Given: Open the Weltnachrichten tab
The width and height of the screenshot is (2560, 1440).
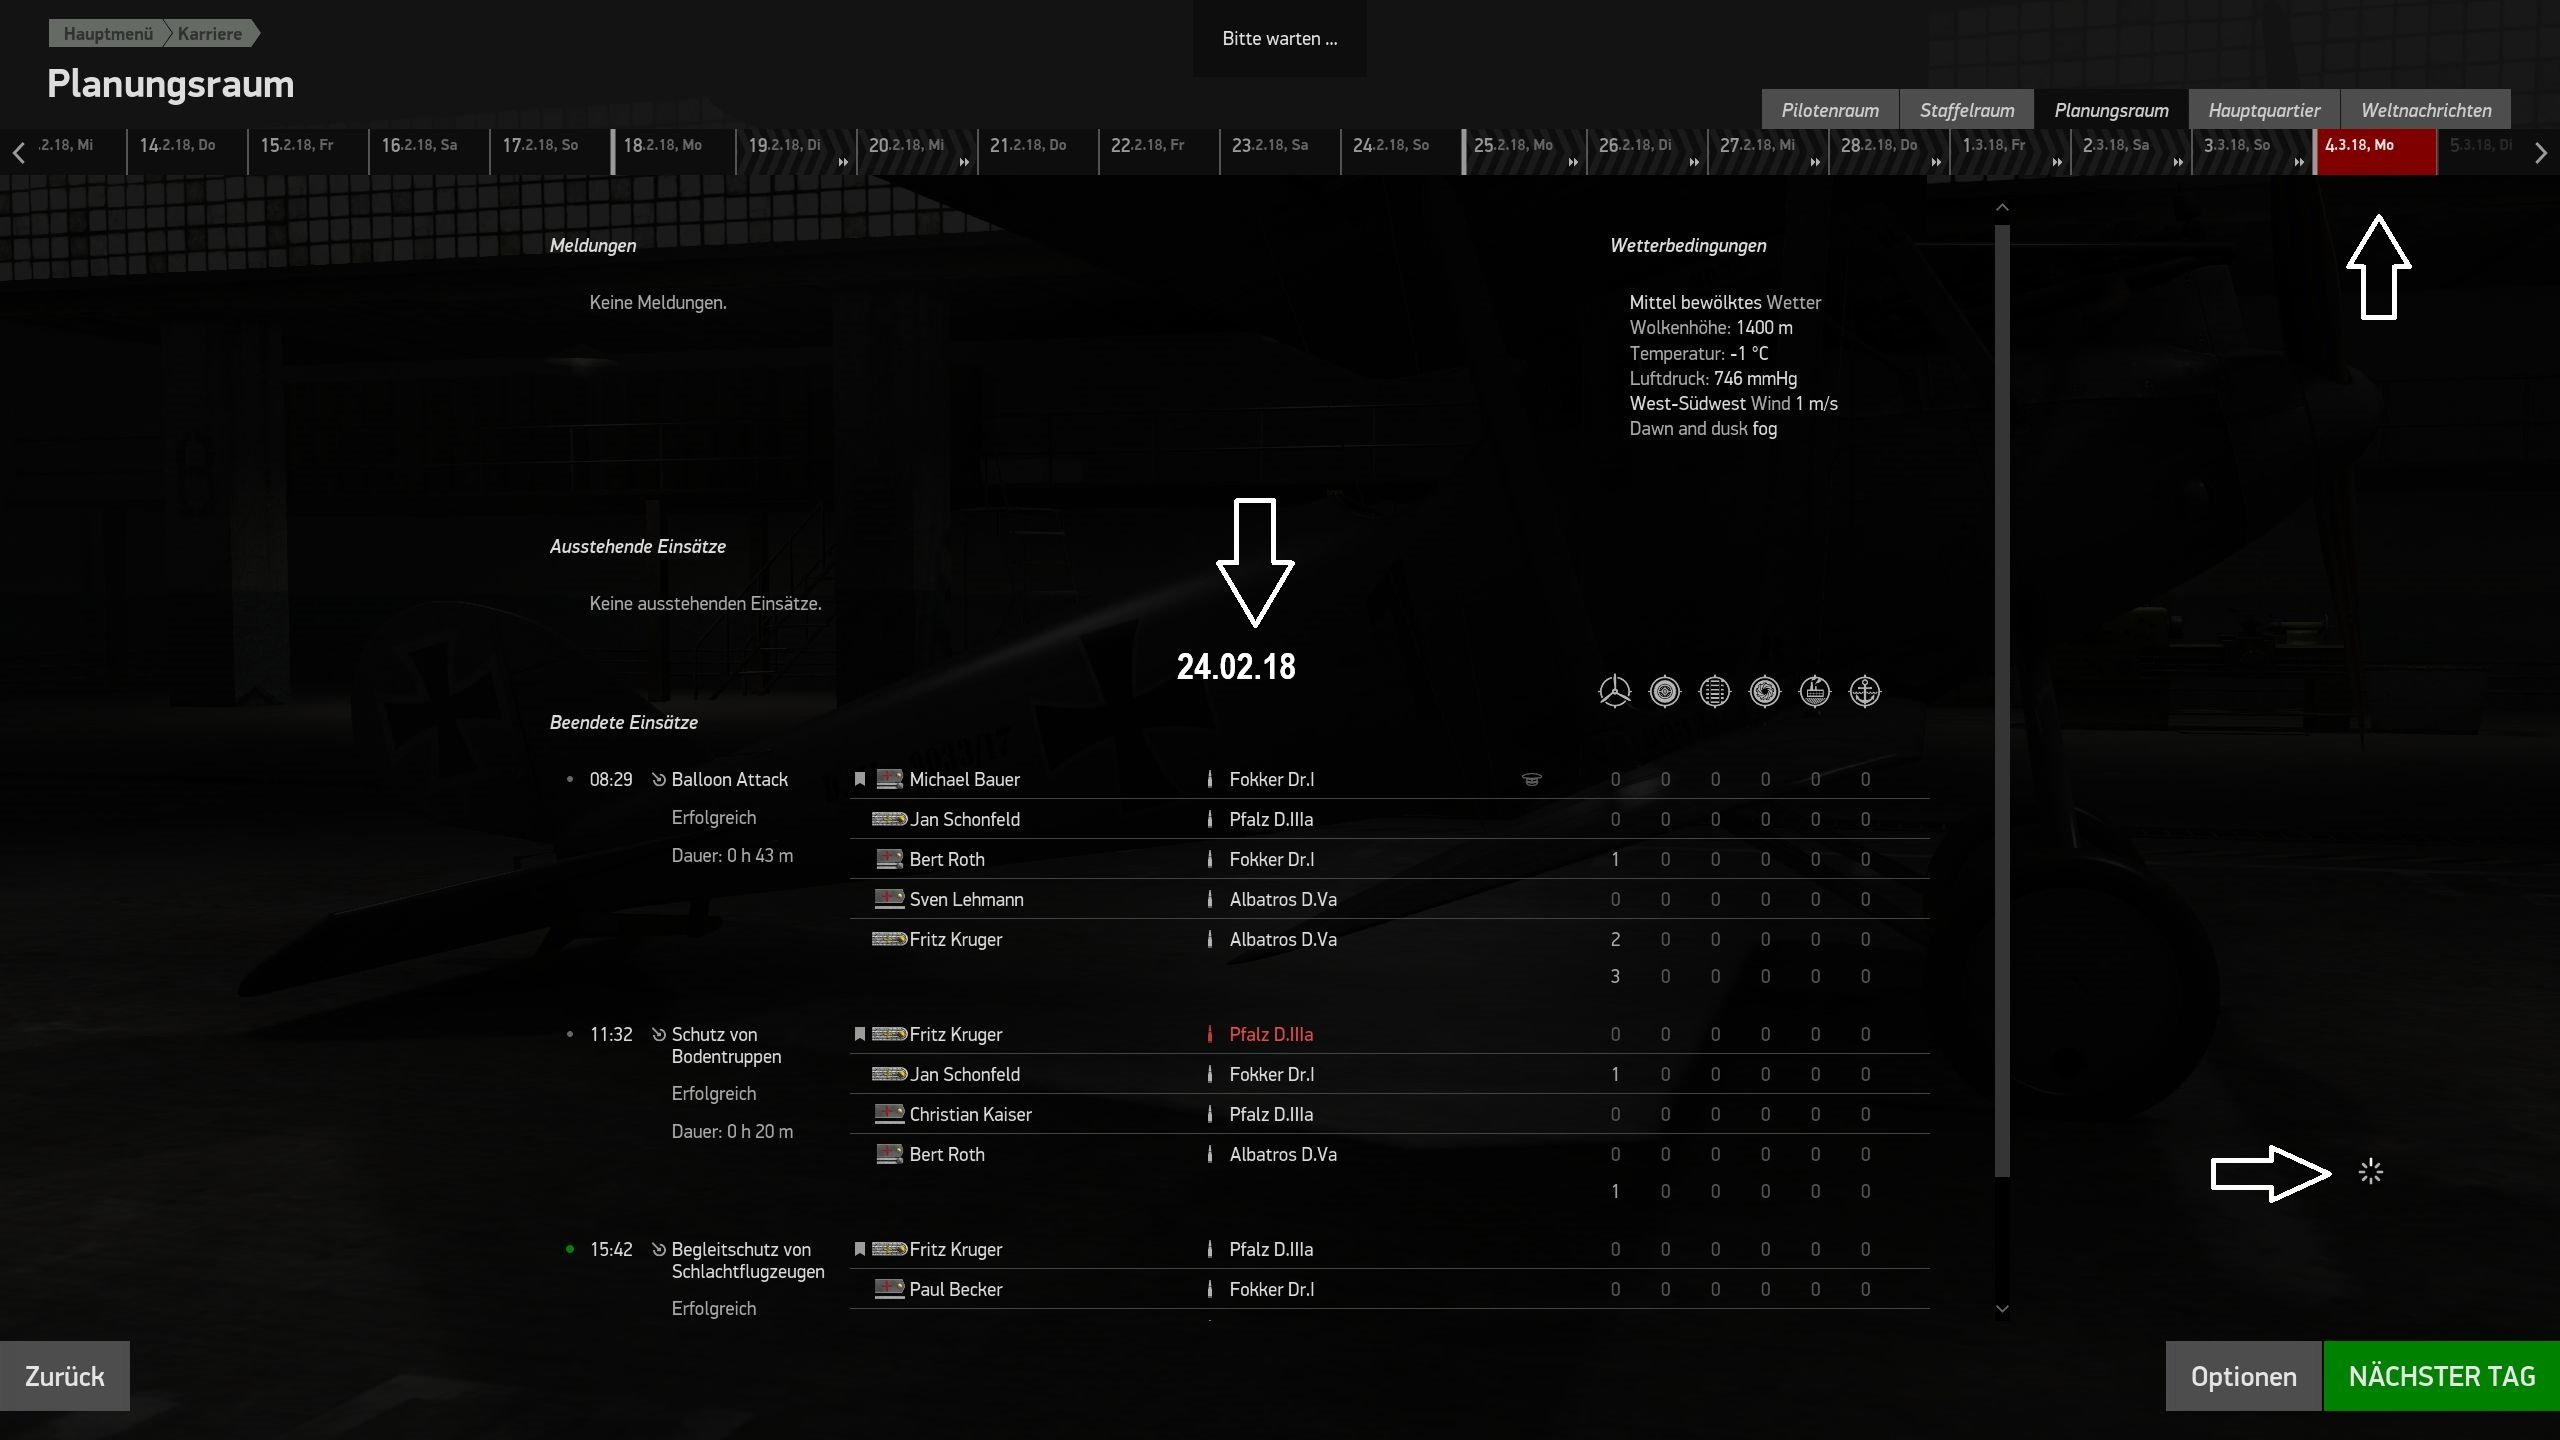Looking at the screenshot, I should [x=2426, y=110].
